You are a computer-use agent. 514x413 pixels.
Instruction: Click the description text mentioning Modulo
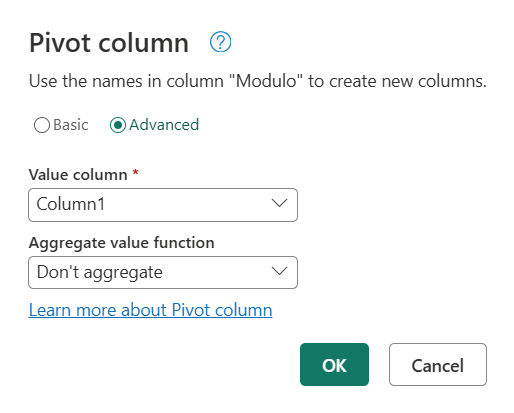coord(258,81)
